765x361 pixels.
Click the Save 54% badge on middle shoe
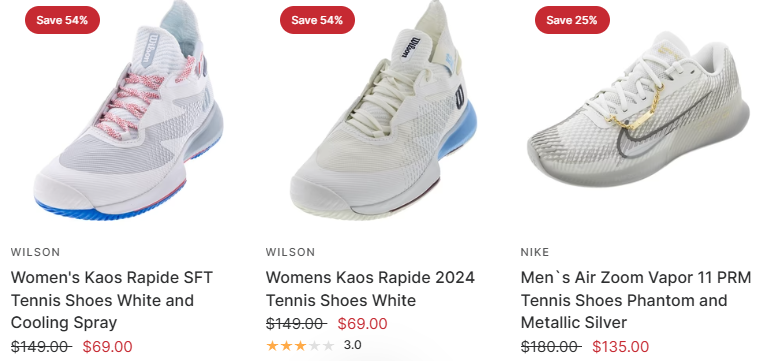coord(317,20)
